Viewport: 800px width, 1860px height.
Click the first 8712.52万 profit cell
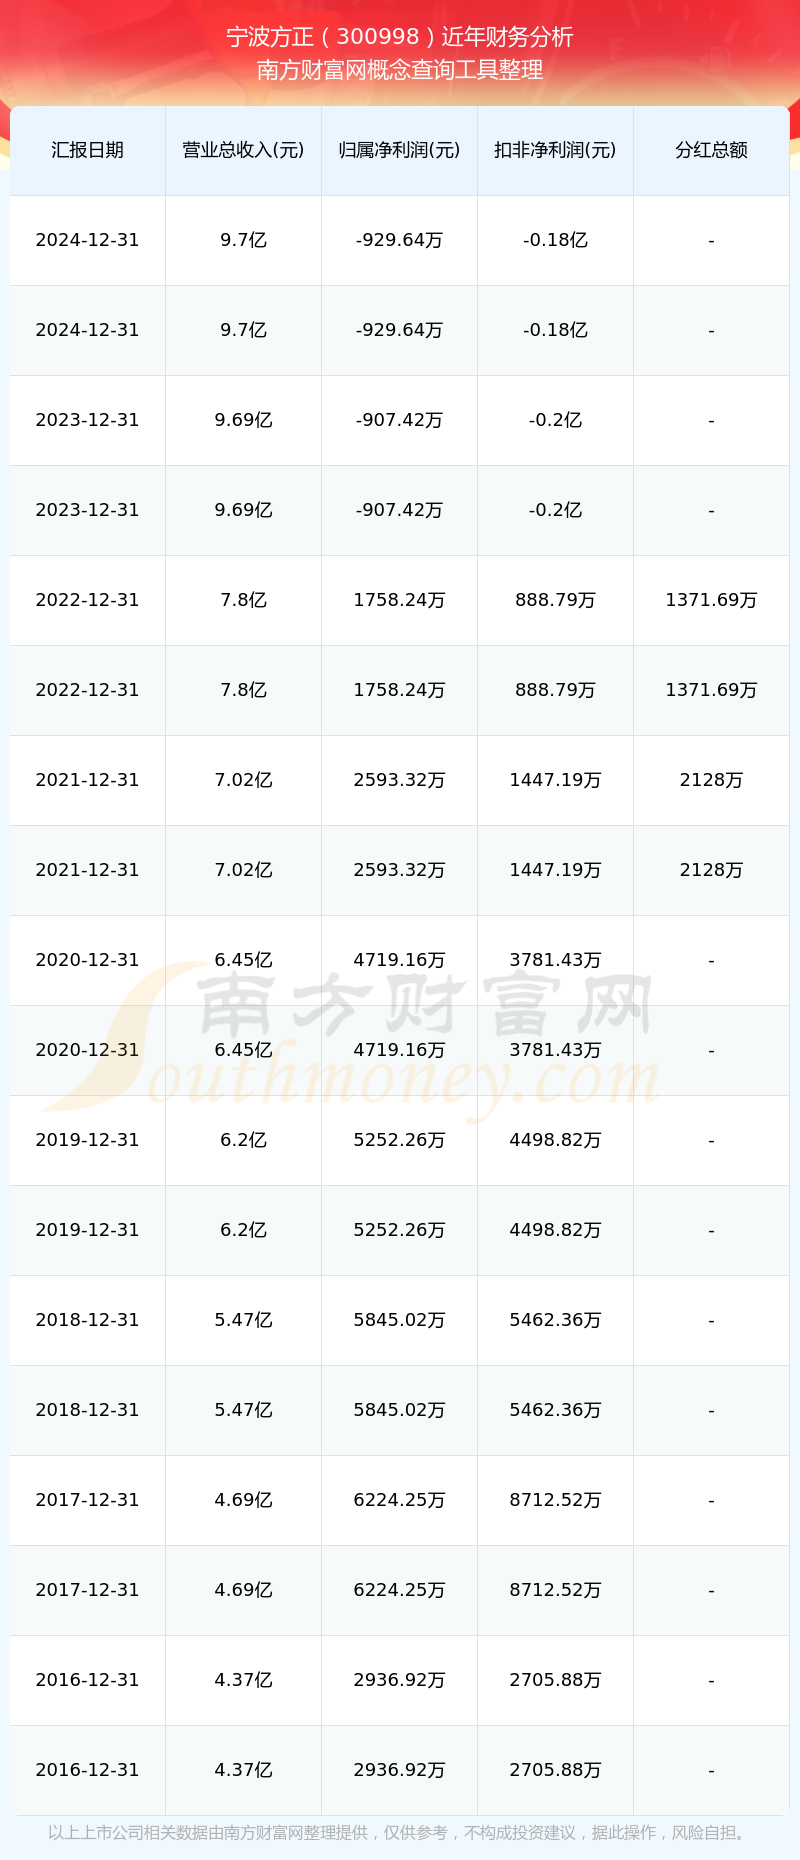coord(555,1500)
